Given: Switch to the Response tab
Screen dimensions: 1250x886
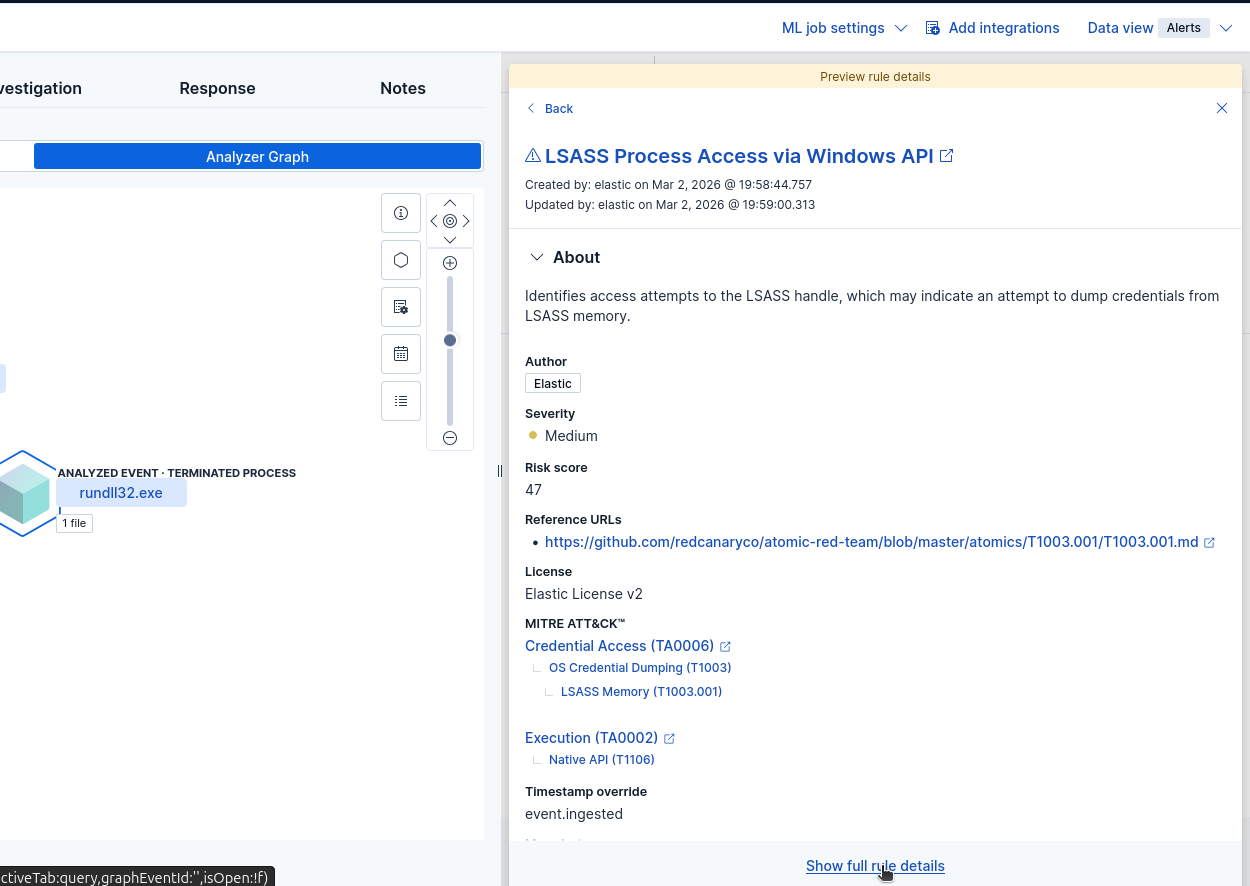Looking at the screenshot, I should click(217, 88).
